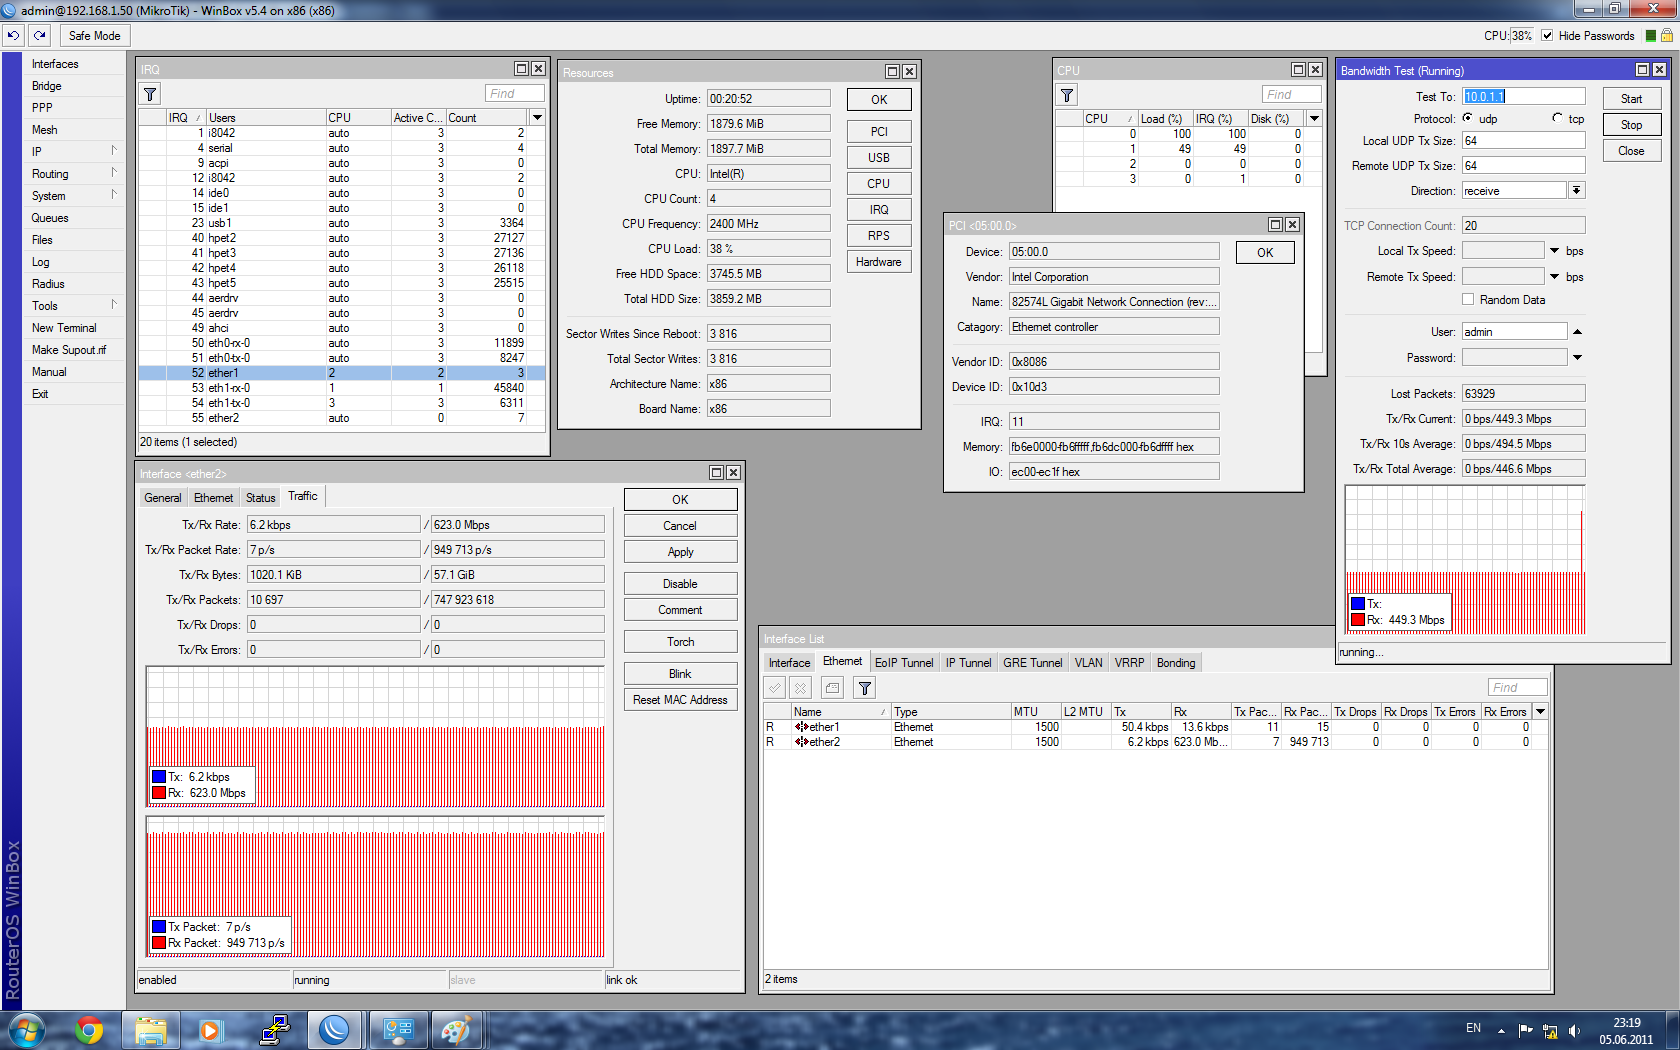Enable the Random Data checkbox
Image resolution: width=1680 pixels, height=1050 pixels.
click(x=1468, y=300)
